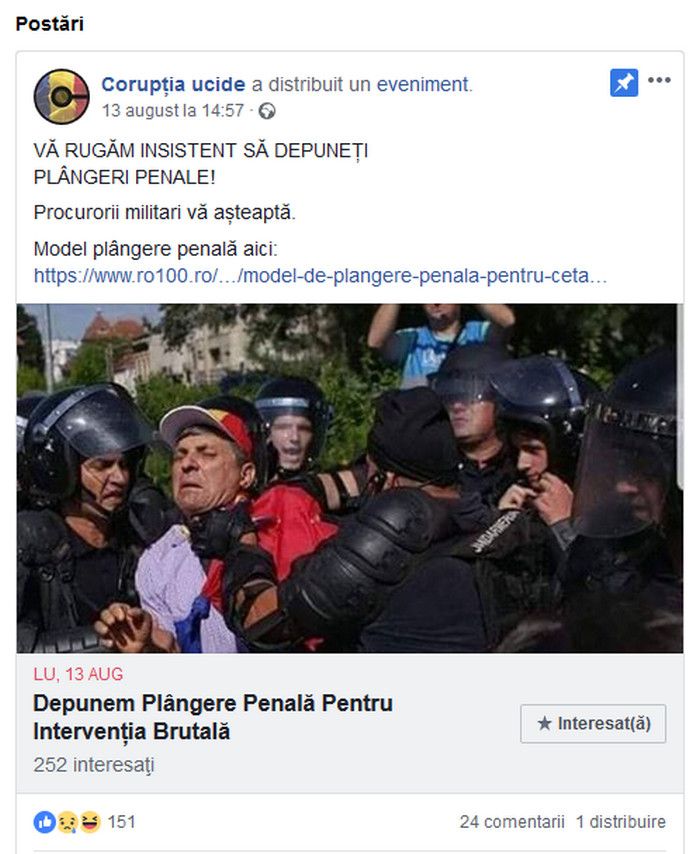Screen dimensions: 700x854
Task: Show the 151 reactions count list
Action: [121, 822]
